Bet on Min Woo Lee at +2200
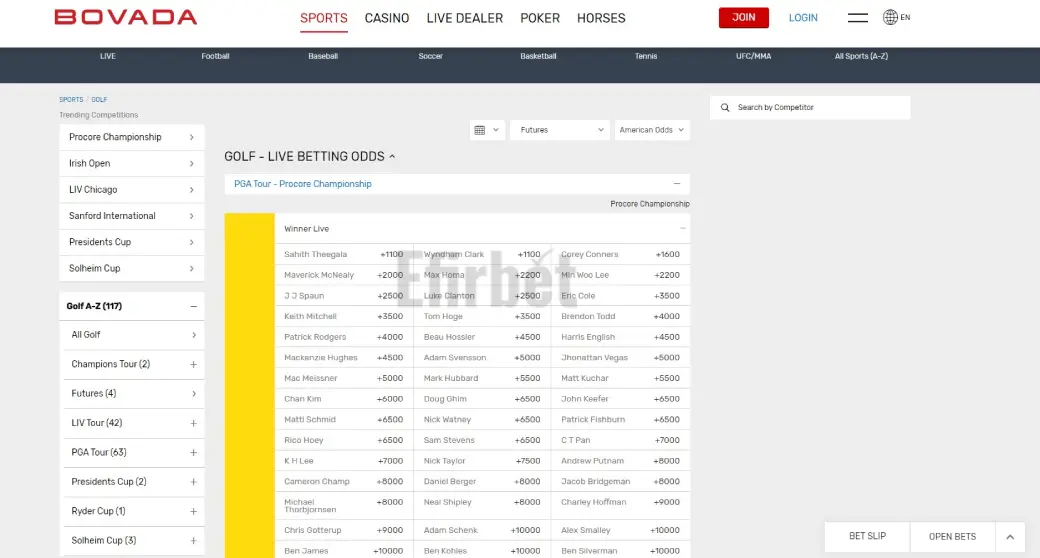 (x=620, y=275)
